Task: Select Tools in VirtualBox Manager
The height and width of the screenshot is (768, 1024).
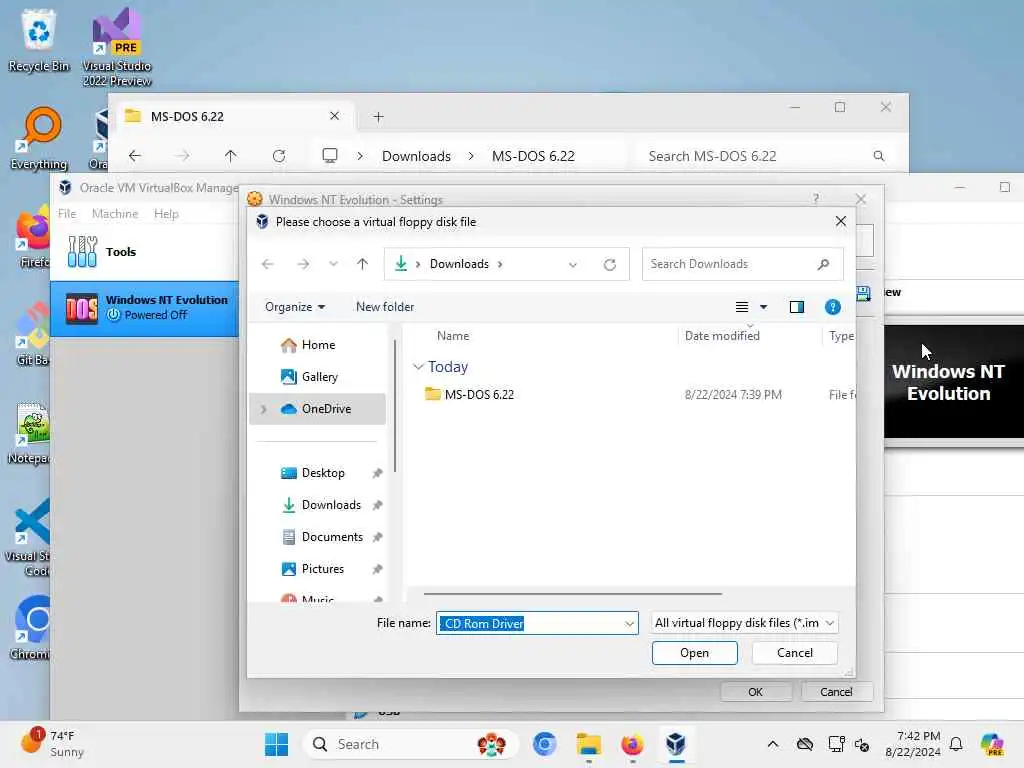Action: pyautogui.click(x=145, y=252)
